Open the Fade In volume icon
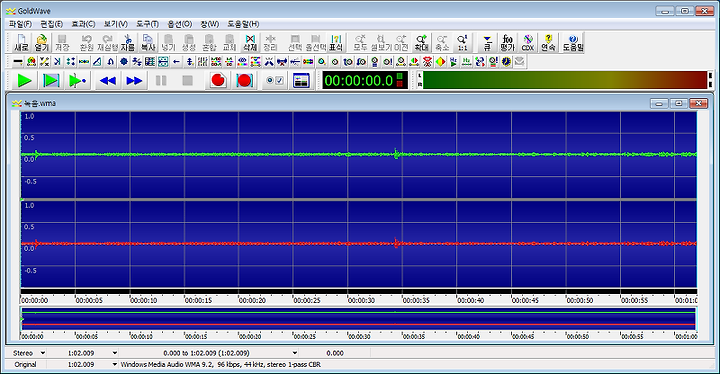 pyautogui.click(x=348, y=61)
